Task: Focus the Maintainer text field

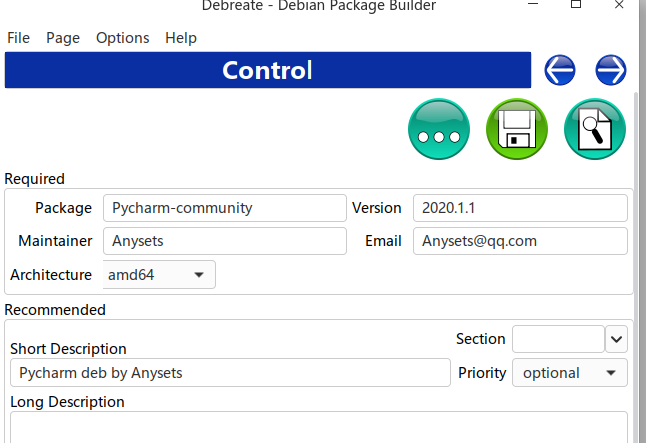Action: (225, 241)
